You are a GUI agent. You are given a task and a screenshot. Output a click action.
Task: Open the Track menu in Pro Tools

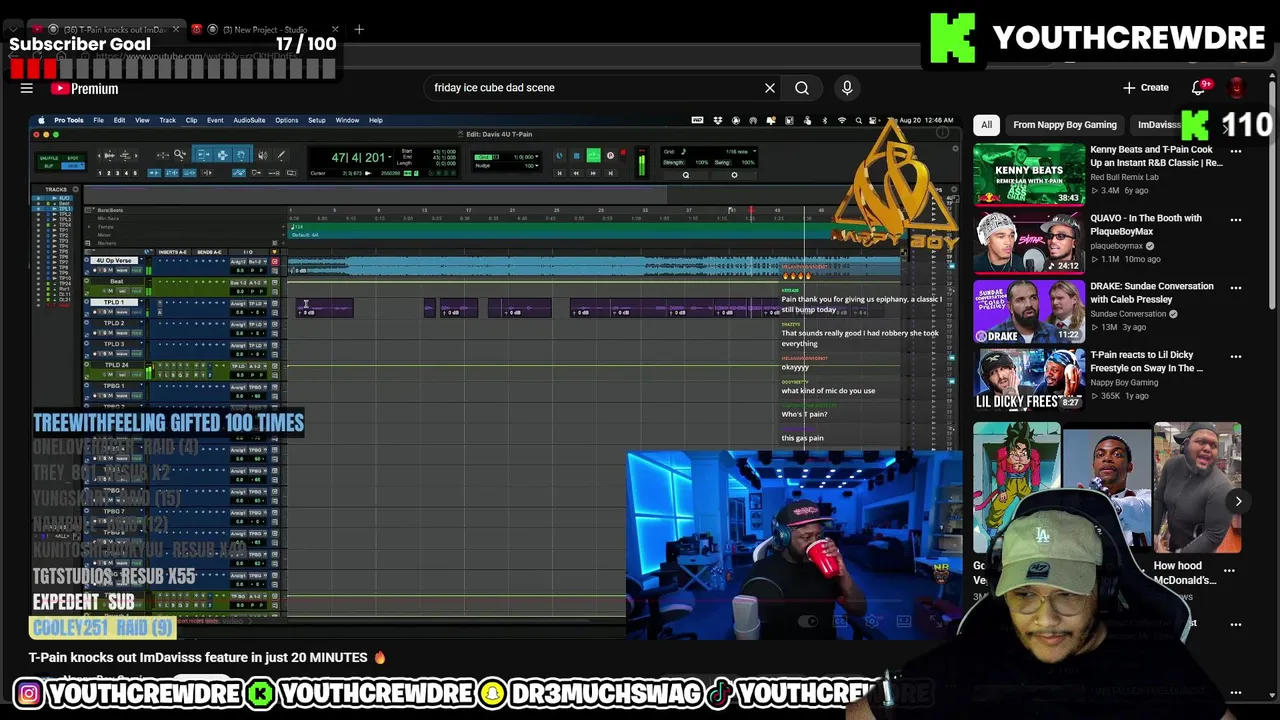coord(167,120)
